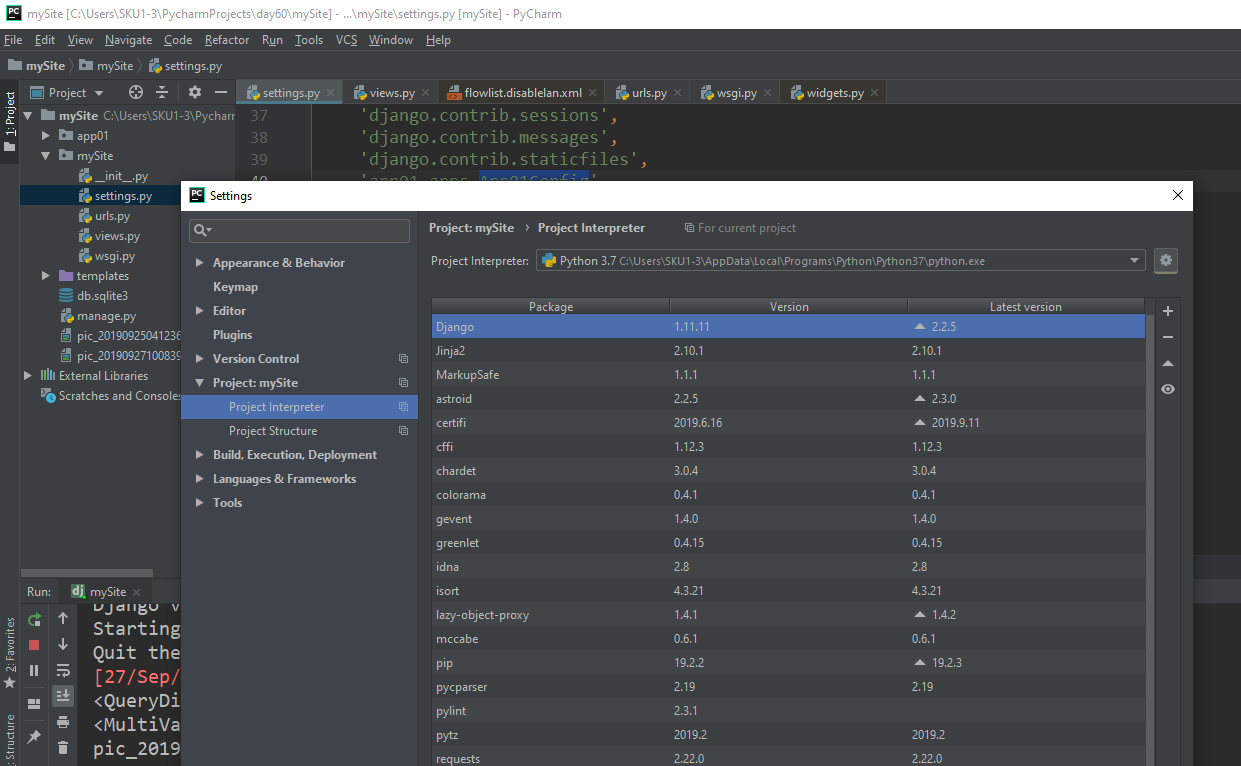This screenshot has width=1241, height=766.
Task: Open the VCS menu
Action: 346,40
